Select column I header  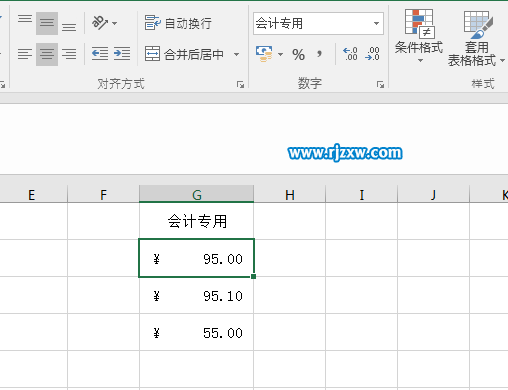(x=362, y=194)
